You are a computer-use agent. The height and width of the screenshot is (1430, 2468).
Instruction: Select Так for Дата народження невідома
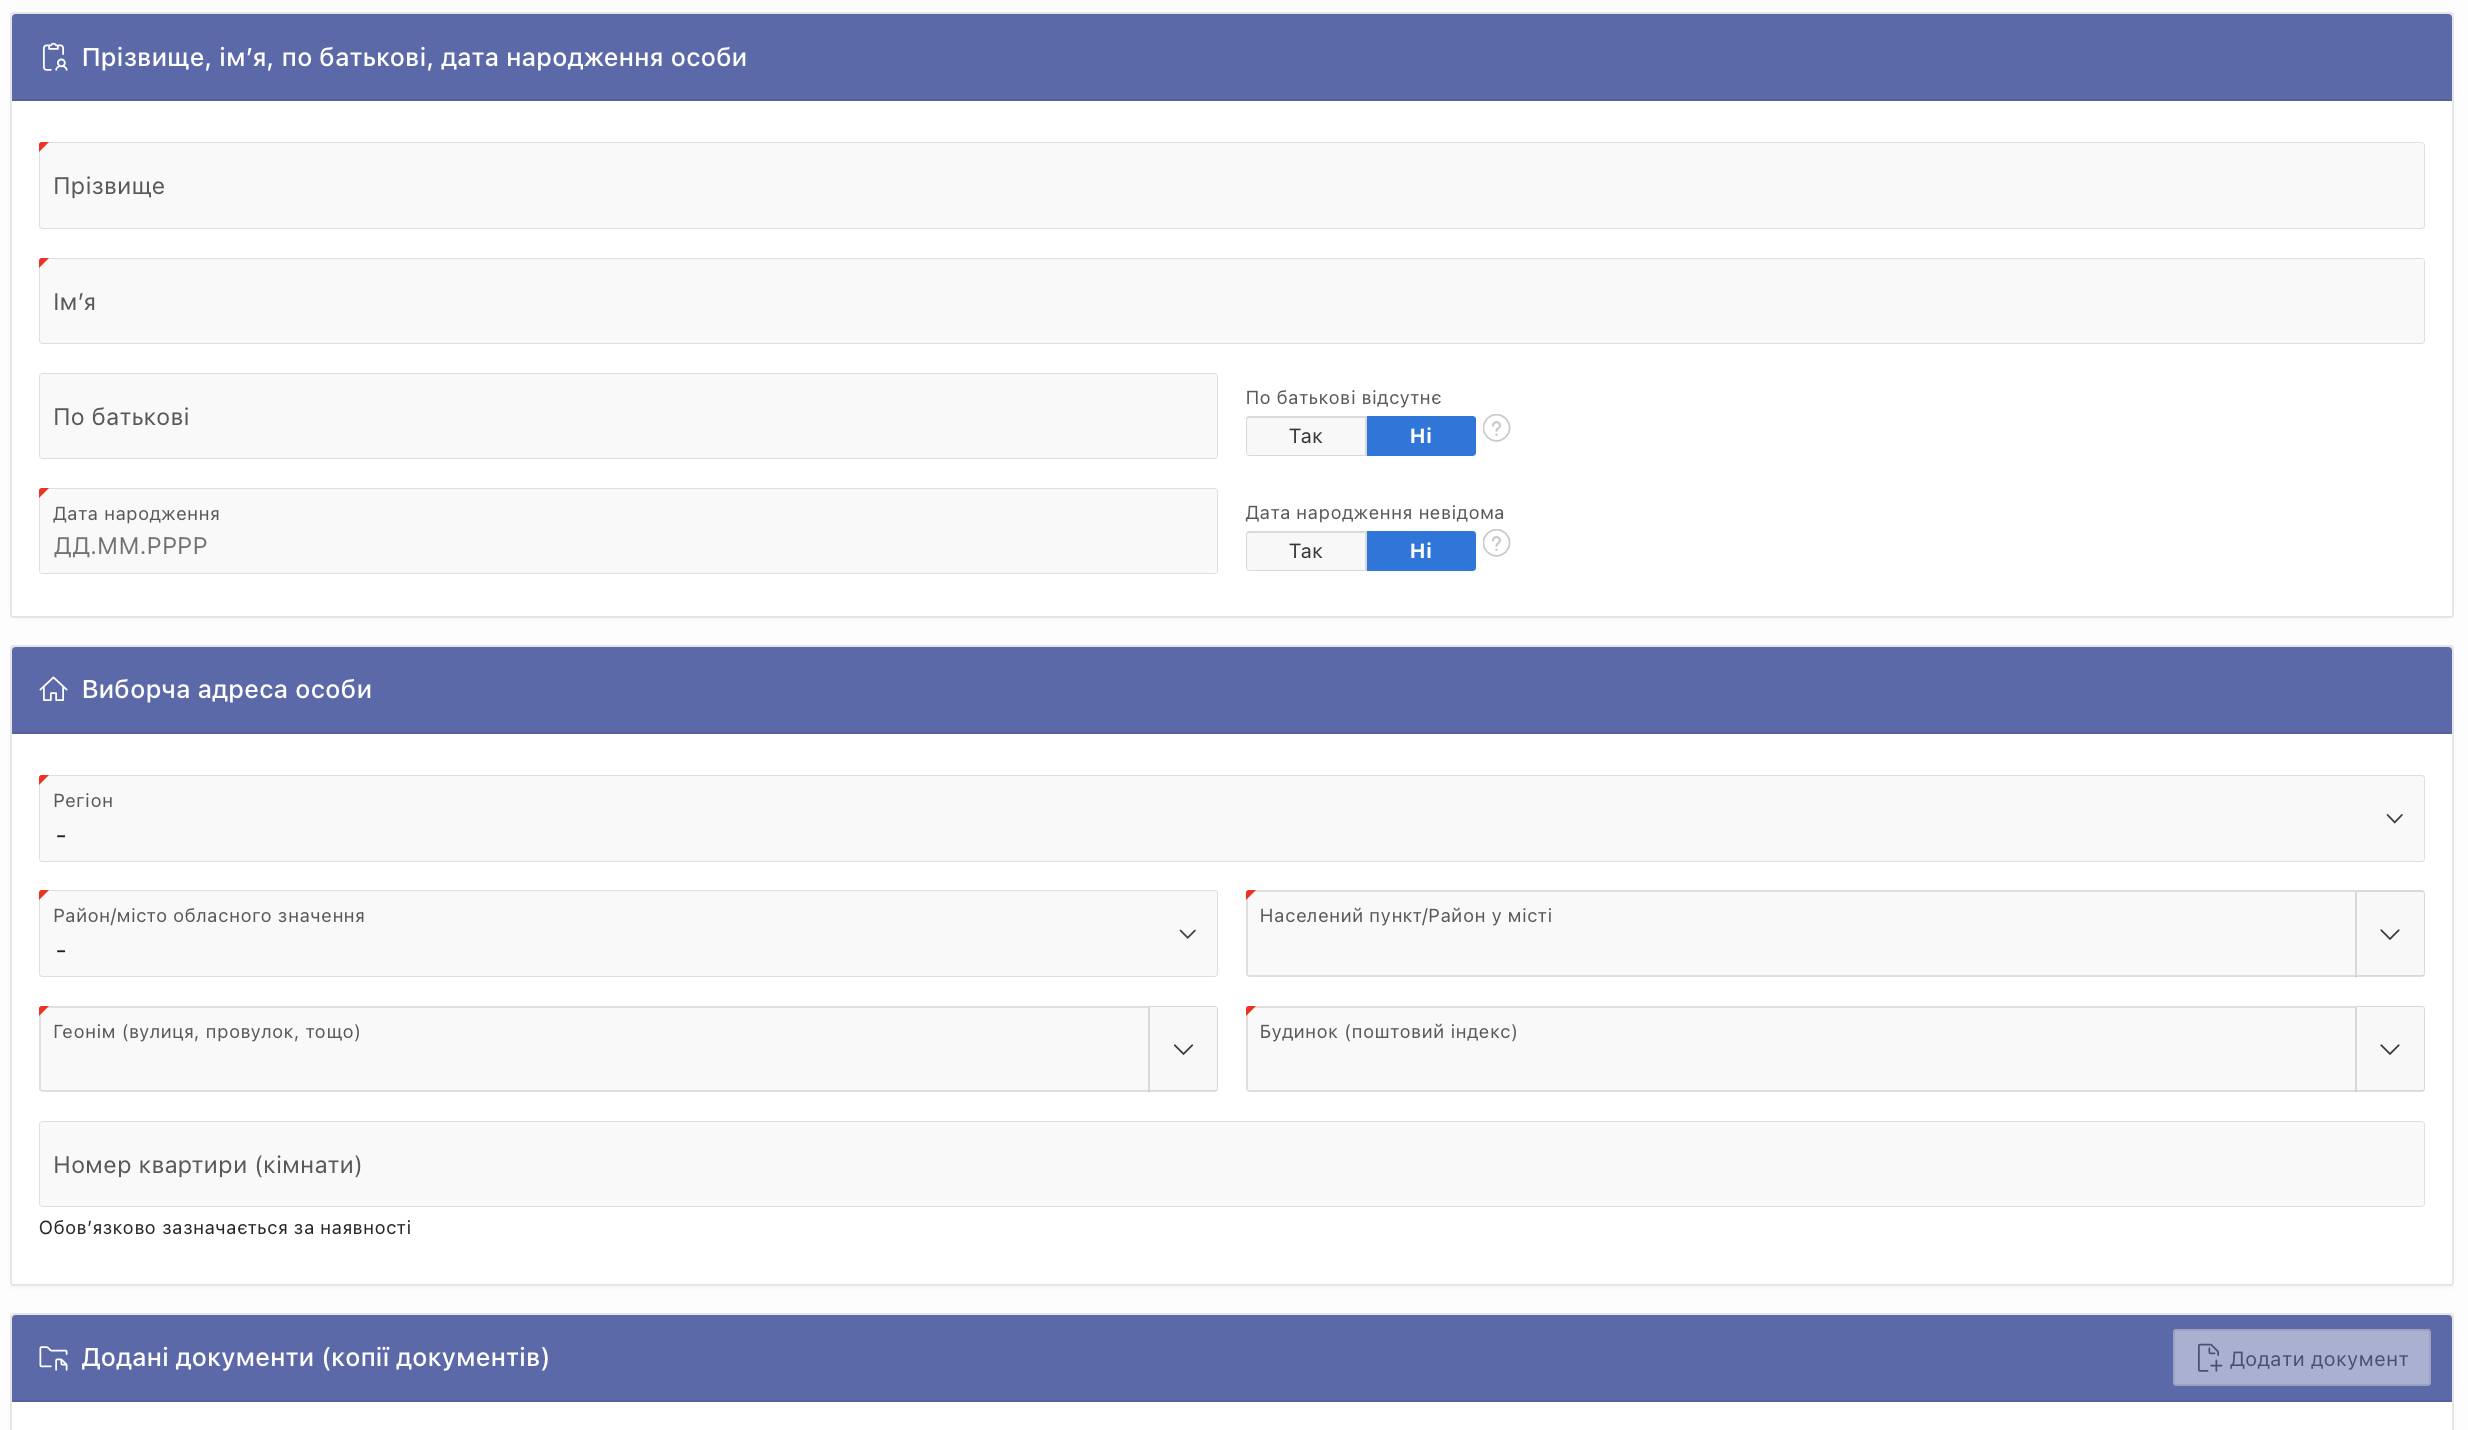point(1305,551)
